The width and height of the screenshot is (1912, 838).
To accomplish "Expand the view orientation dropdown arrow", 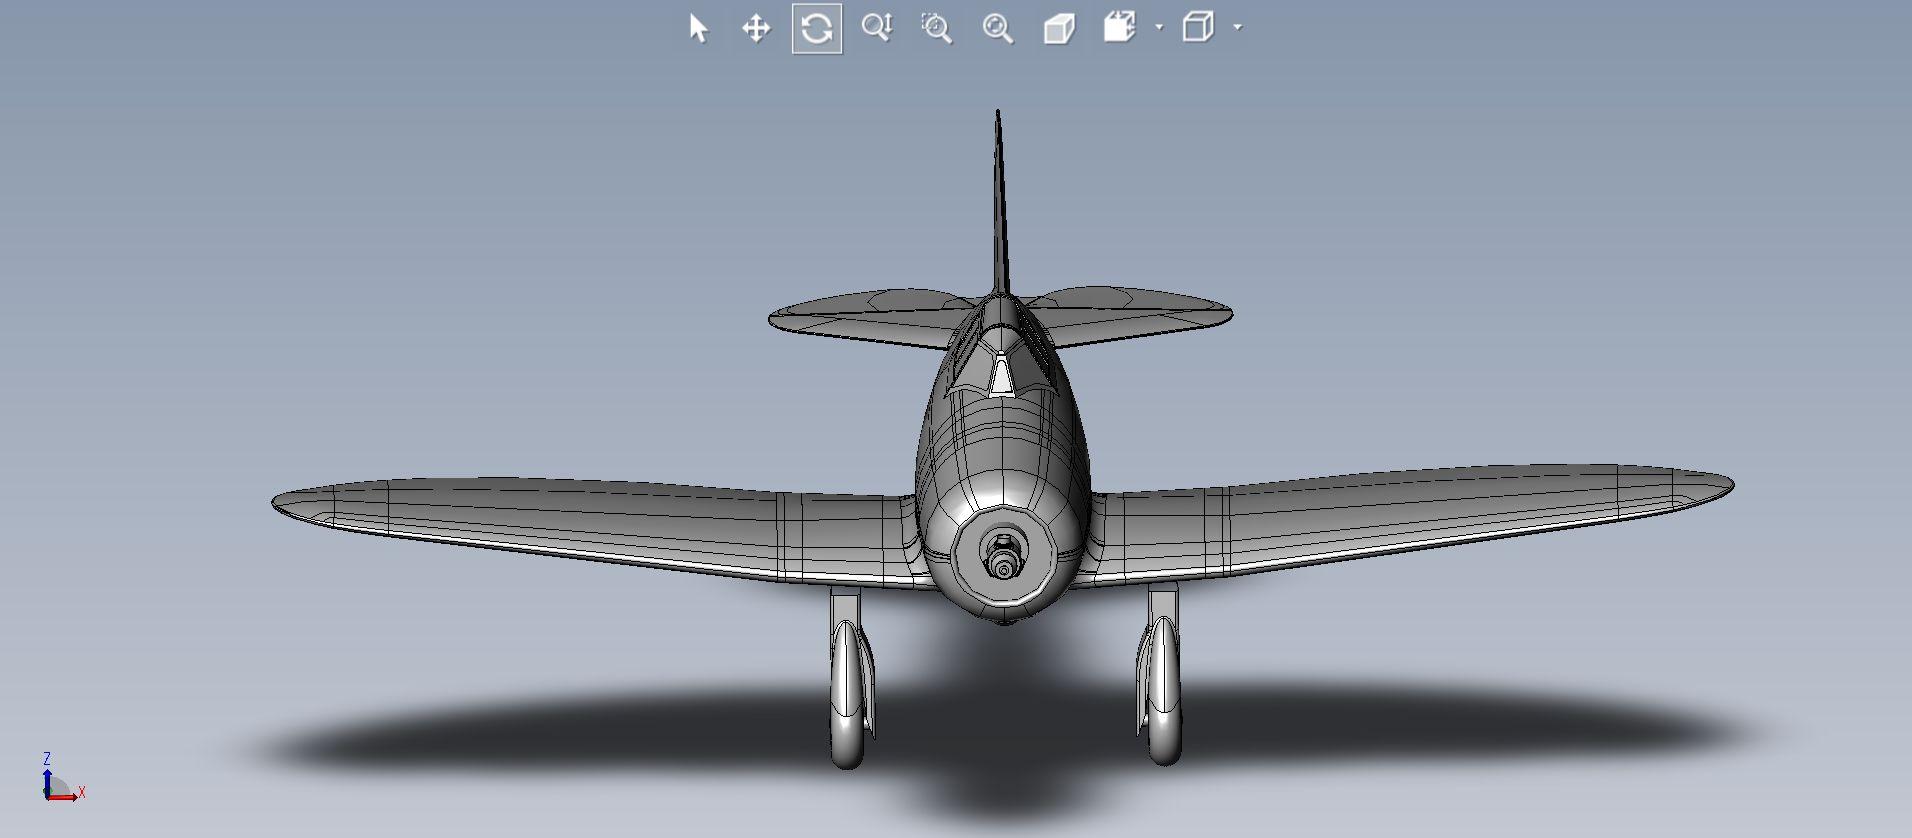I will pyautogui.click(x=1159, y=27).
